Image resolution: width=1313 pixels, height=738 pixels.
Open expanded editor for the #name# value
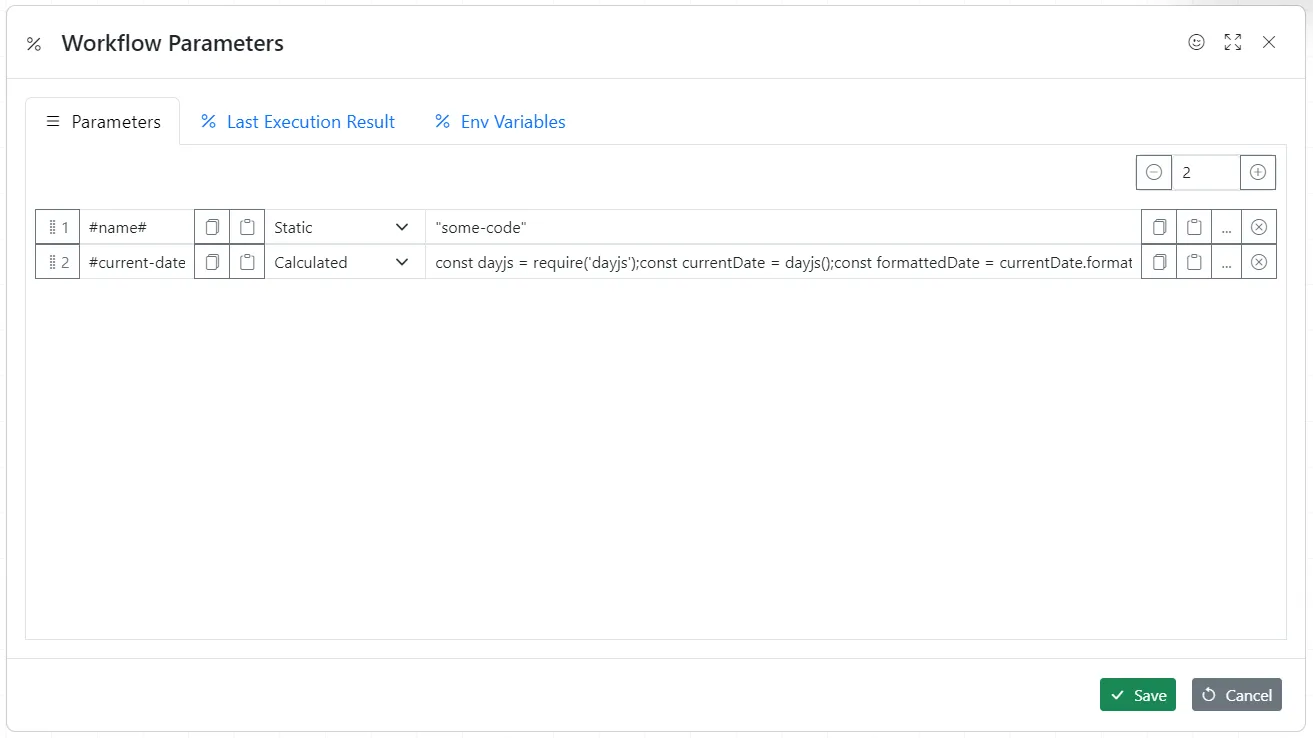pos(1226,227)
